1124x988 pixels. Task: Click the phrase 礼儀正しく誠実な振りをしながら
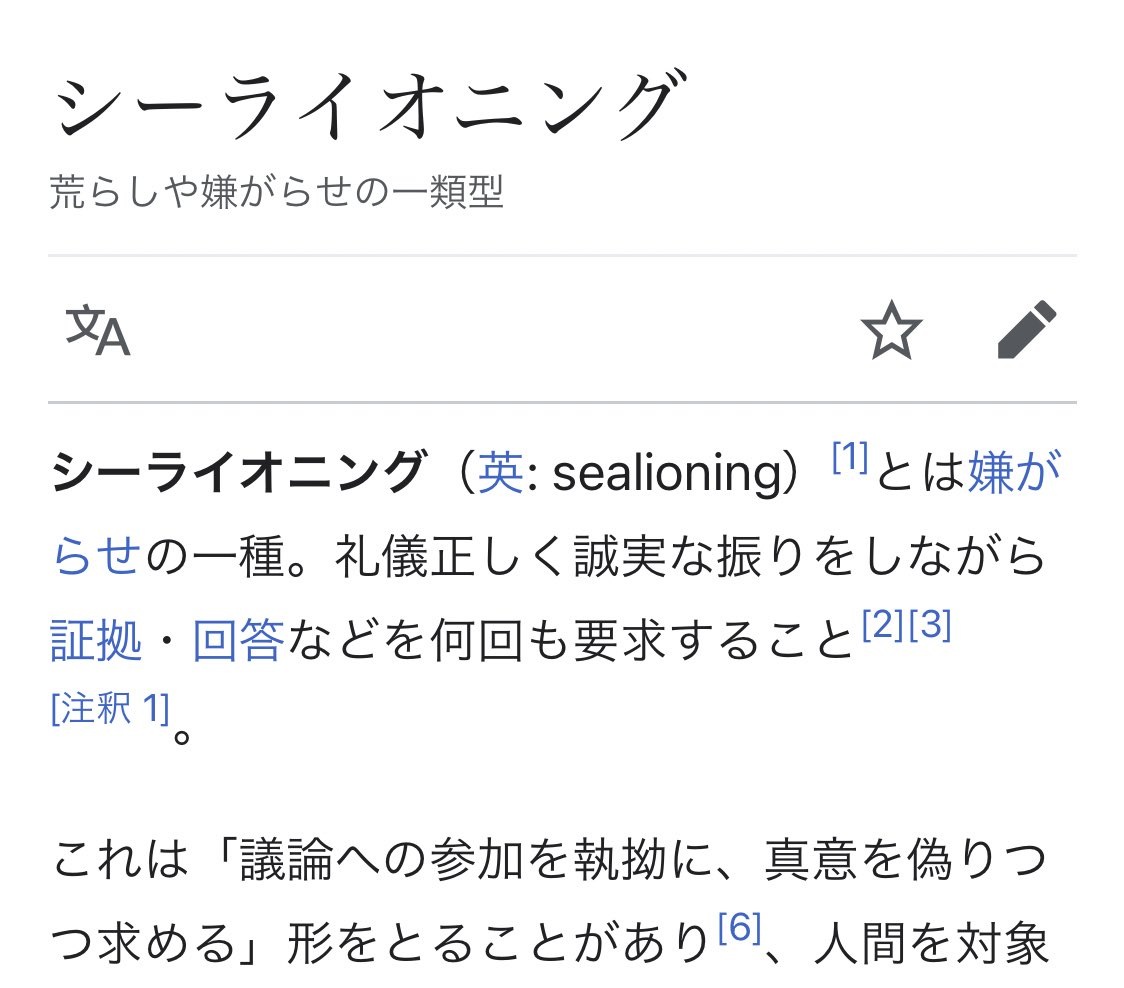pos(690,556)
